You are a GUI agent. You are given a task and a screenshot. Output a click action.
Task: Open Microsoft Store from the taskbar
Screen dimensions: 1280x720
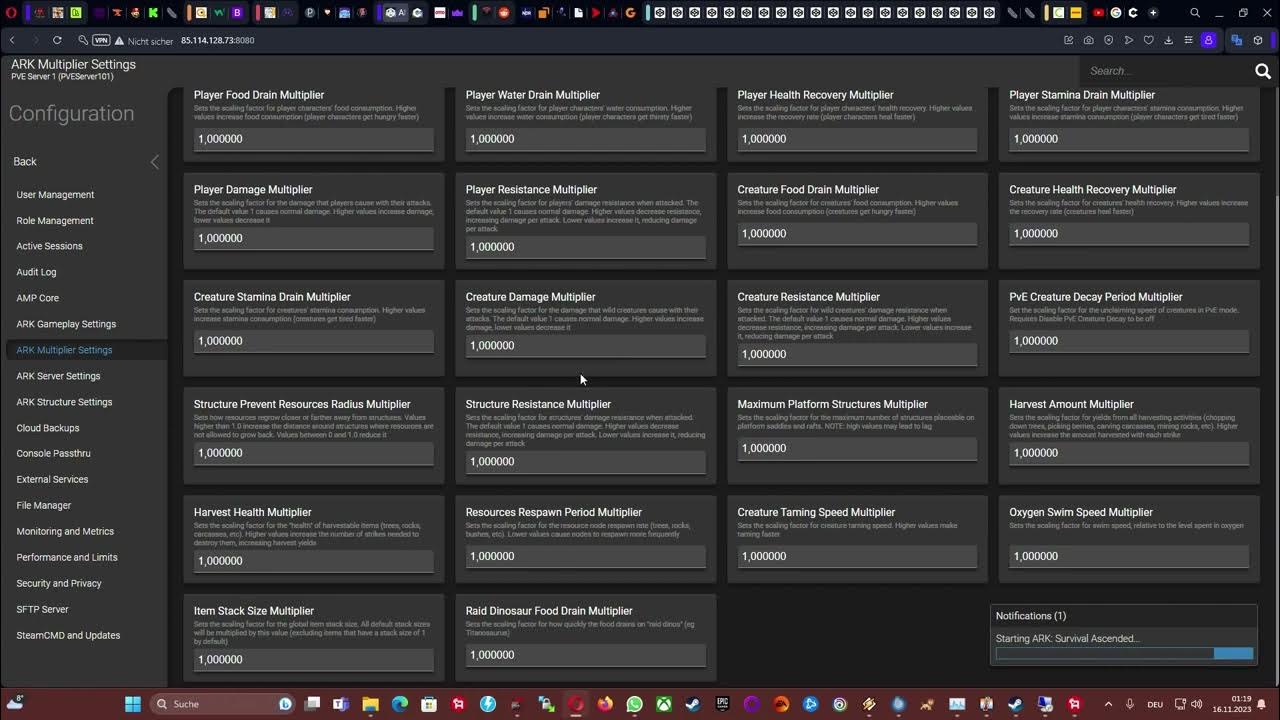coord(429,704)
